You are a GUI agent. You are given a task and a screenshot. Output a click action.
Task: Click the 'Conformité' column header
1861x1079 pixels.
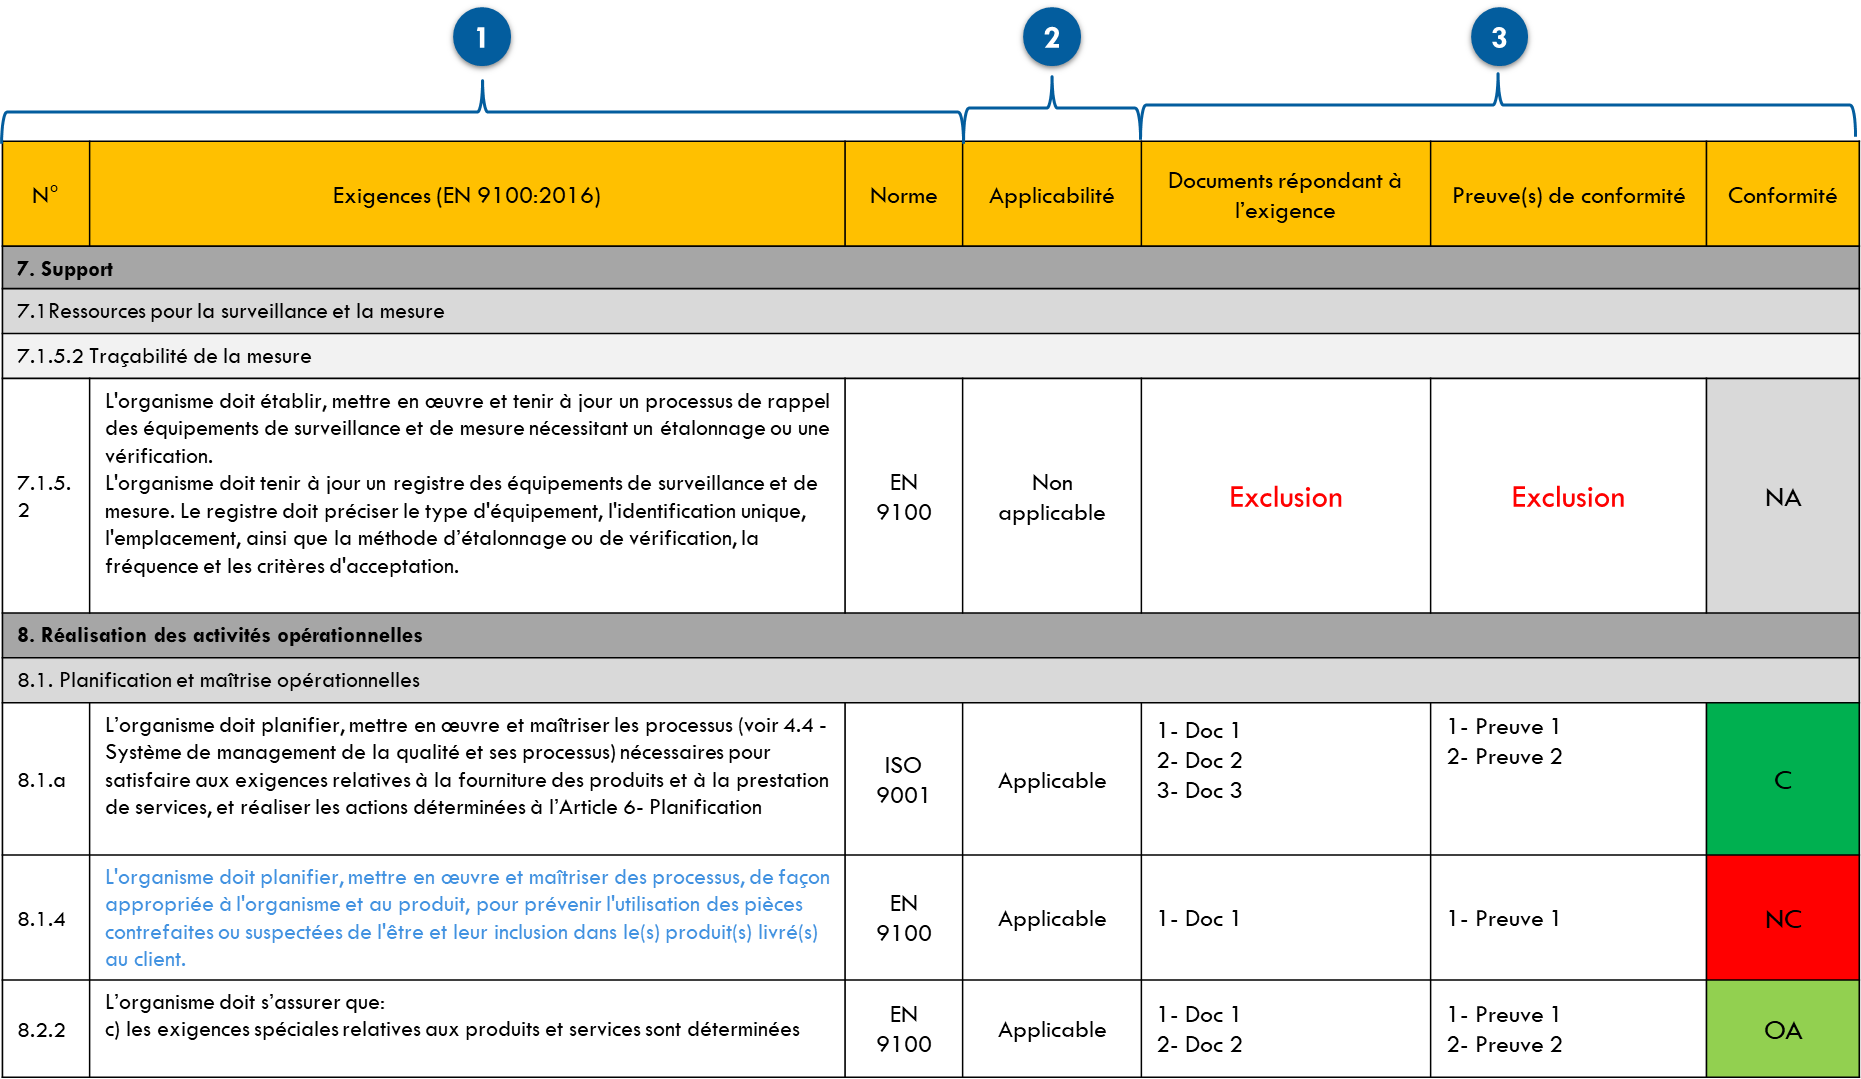pos(1782,194)
